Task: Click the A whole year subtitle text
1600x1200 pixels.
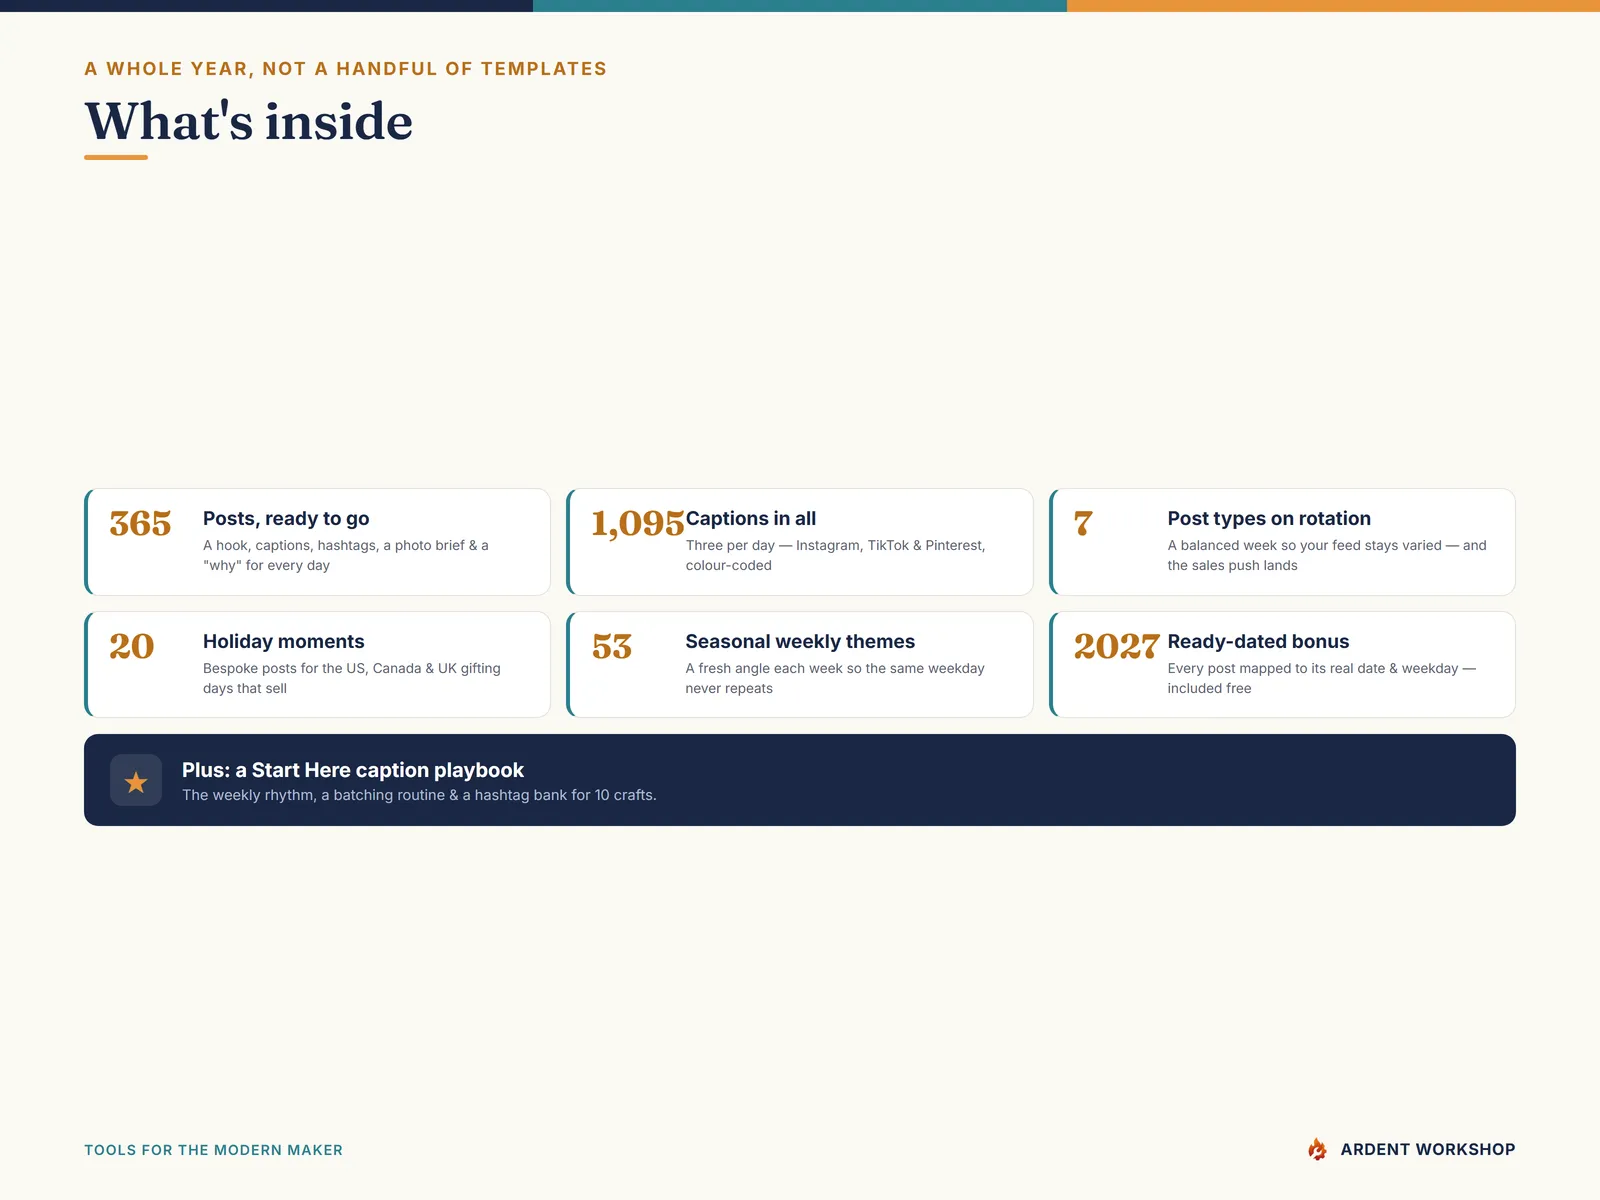Action: (345, 69)
